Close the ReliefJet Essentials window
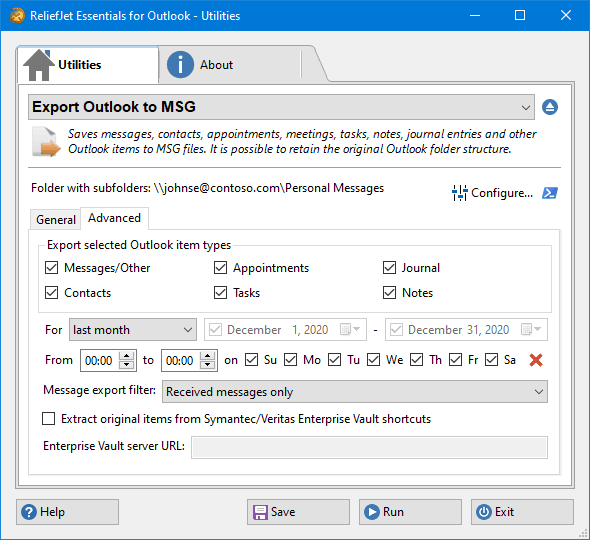Viewport: 590px width, 540px height. [x=566, y=15]
